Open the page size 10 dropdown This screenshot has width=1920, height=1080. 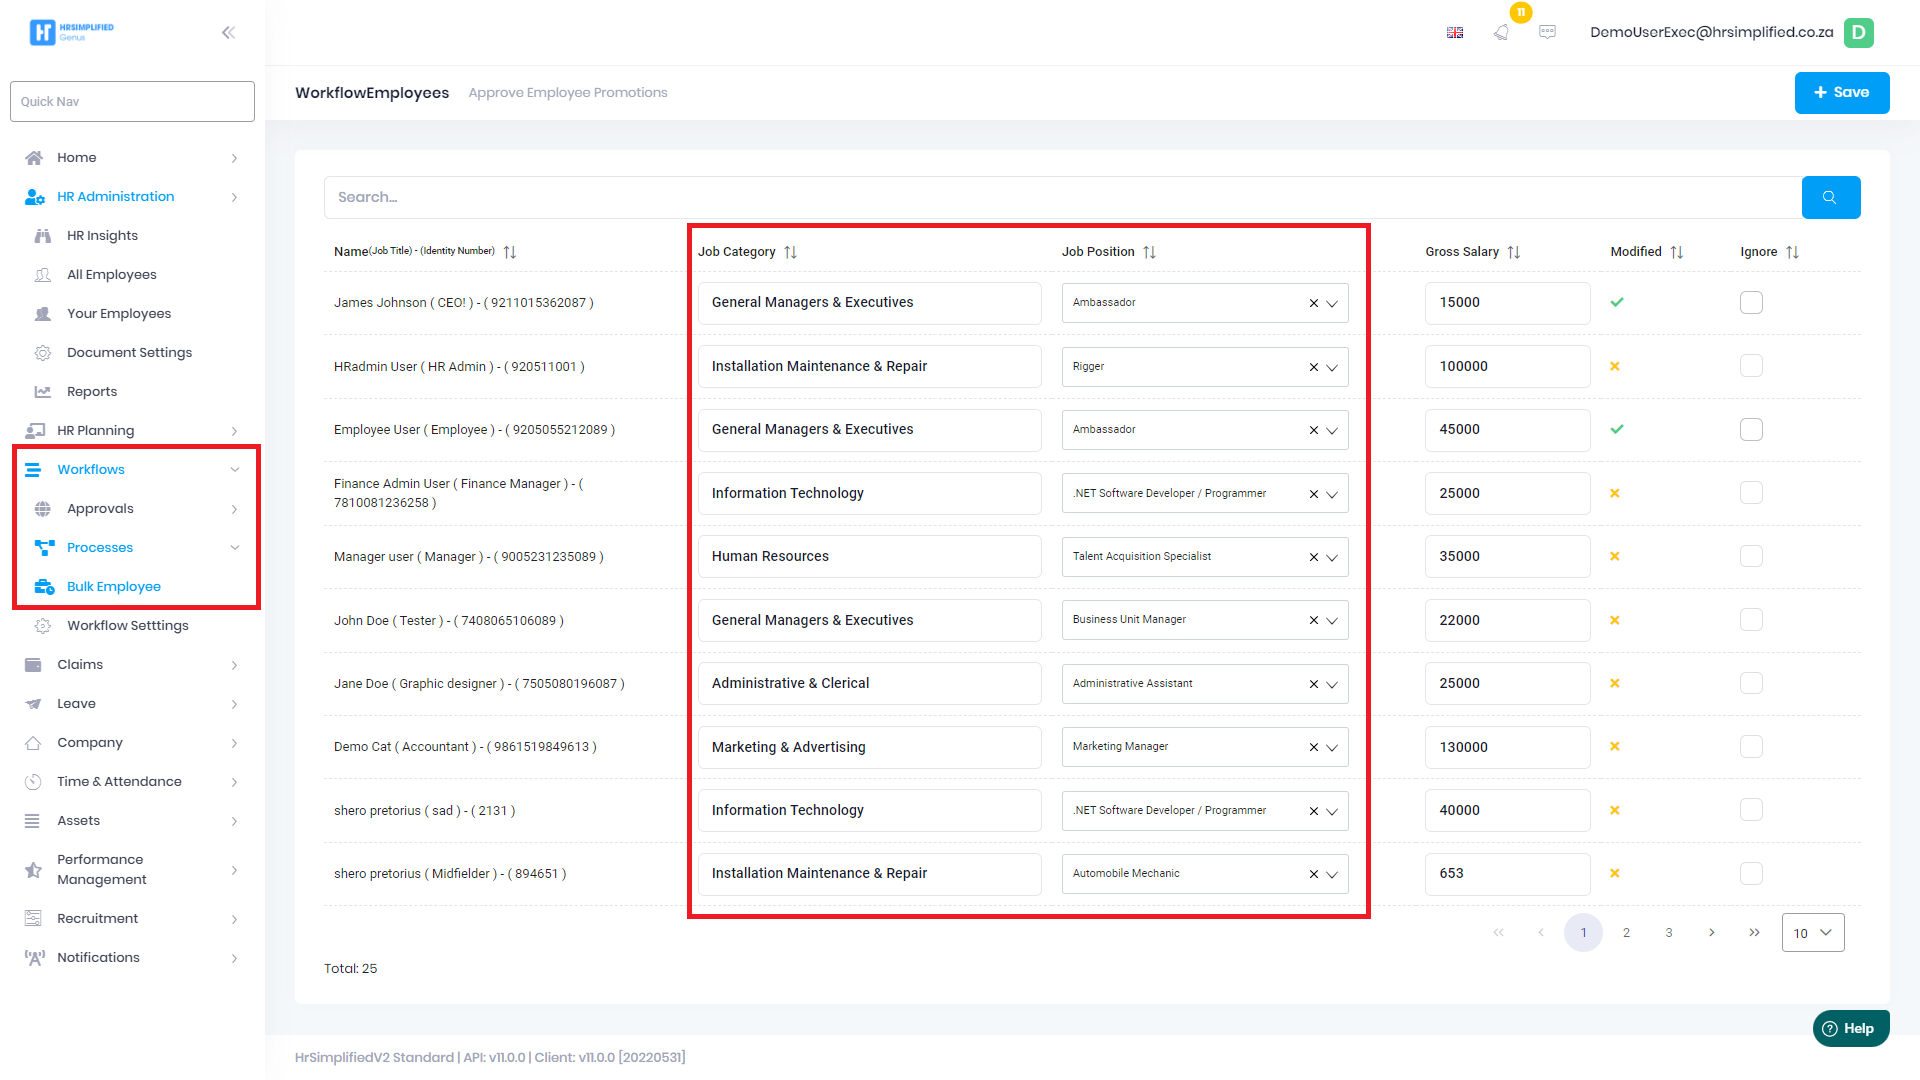coord(1812,932)
